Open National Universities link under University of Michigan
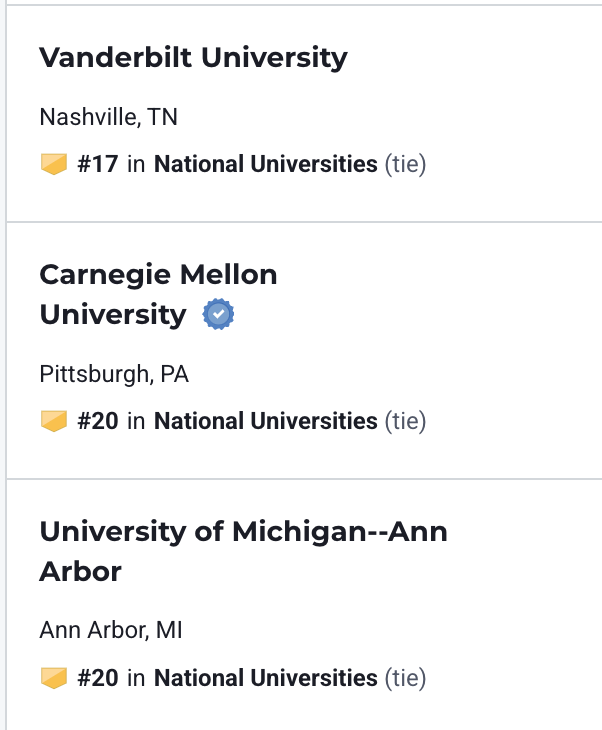This screenshot has height=730, width=602. (266, 678)
